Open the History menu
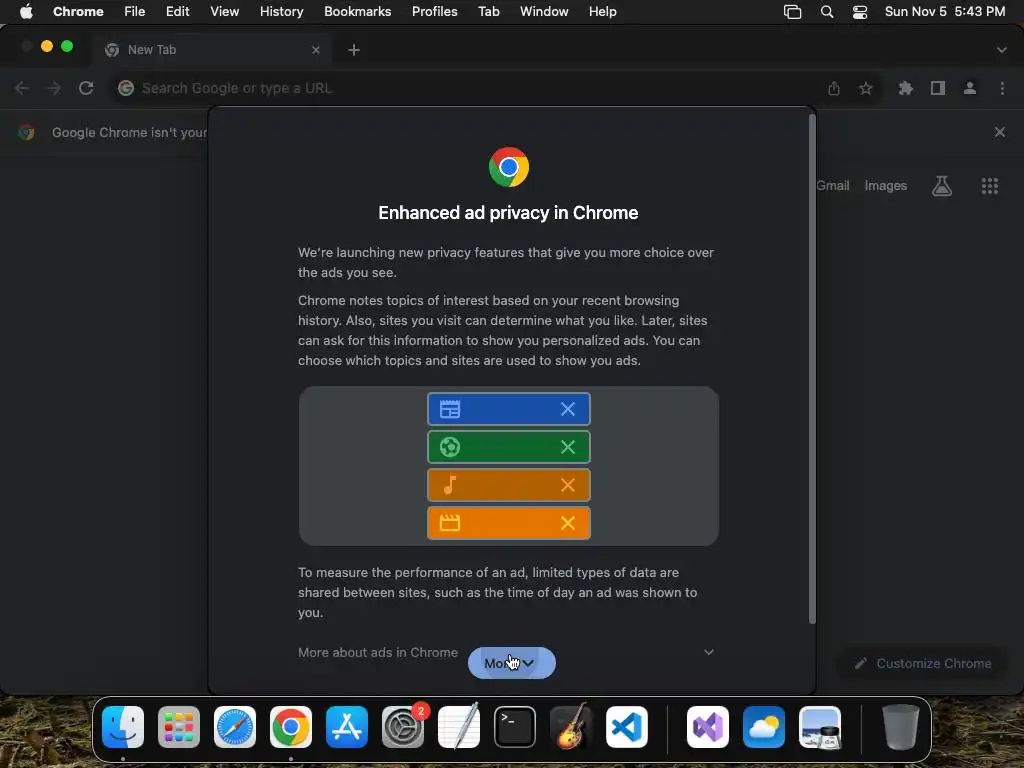This screenshot has width=1024, height=768. (x=281, y=12)
